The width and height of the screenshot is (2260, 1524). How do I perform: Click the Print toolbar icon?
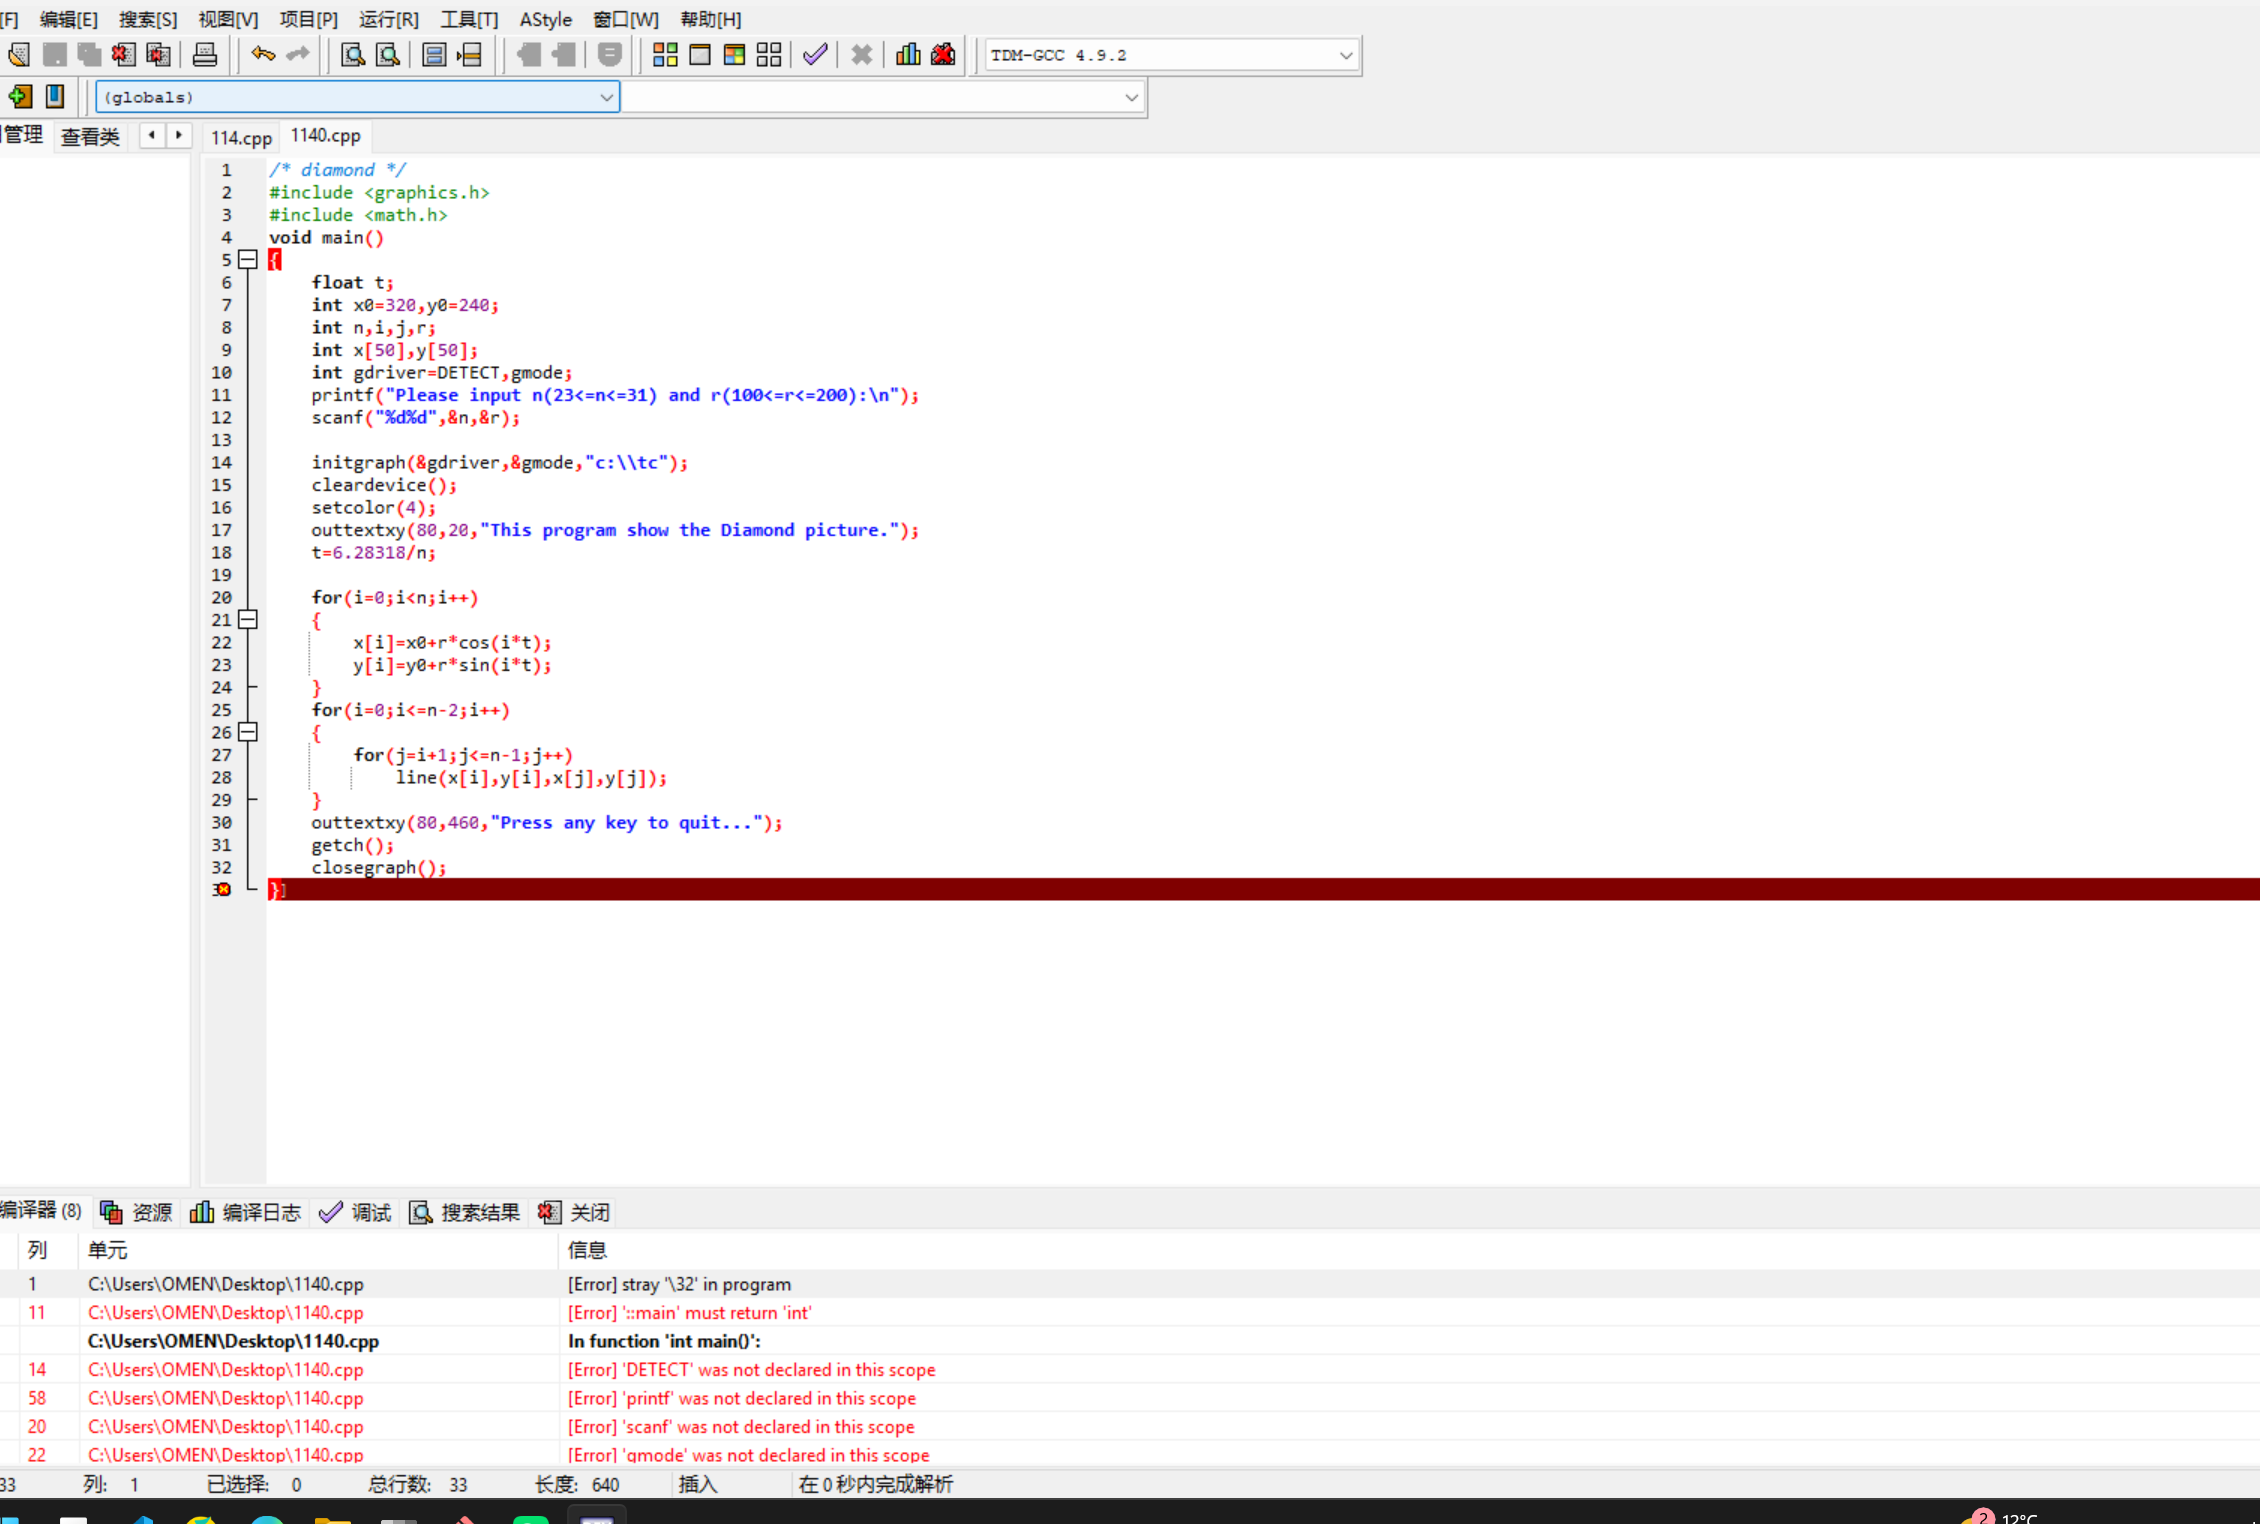pyautogui.click(x=205, y=55)
